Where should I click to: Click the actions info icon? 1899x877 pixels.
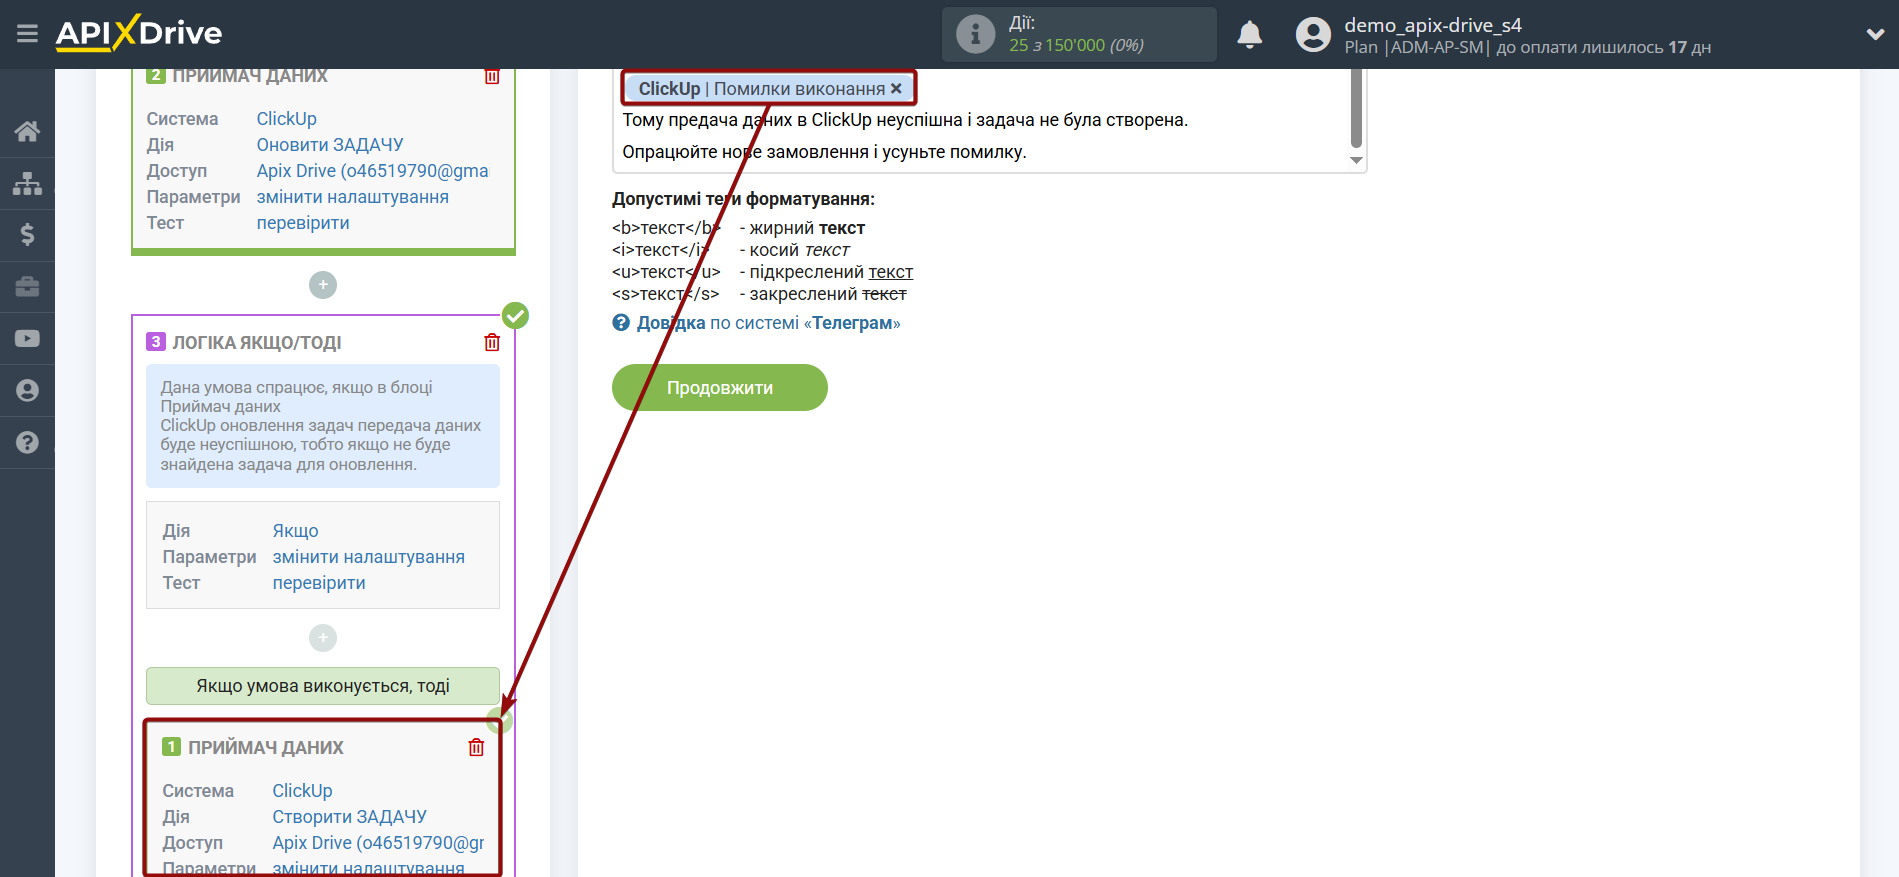click(x=975, y=35)
